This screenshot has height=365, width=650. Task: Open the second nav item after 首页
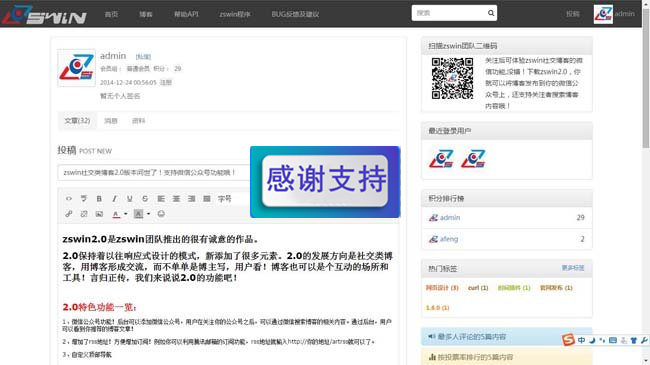click(x=146, y=14)
